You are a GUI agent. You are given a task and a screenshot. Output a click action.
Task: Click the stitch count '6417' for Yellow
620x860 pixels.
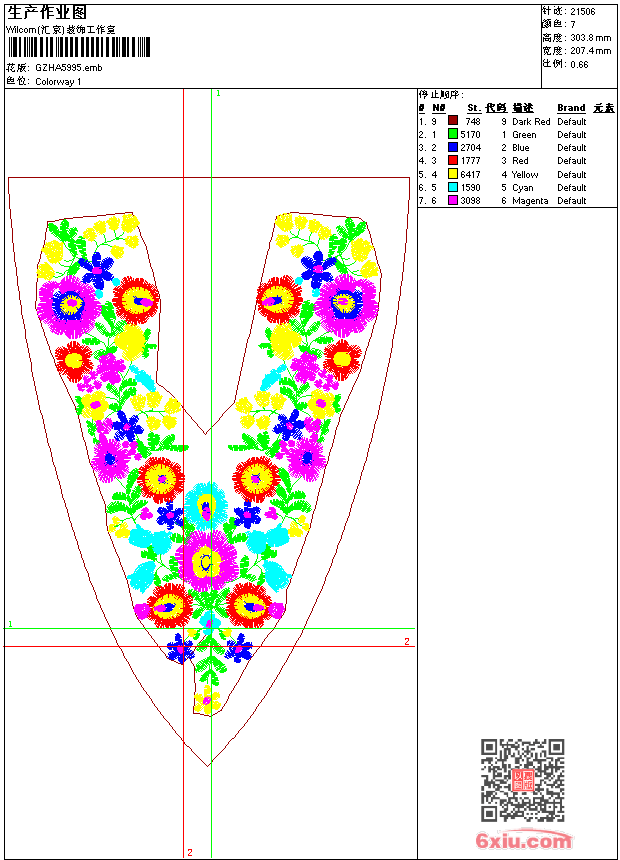(470, 174)
